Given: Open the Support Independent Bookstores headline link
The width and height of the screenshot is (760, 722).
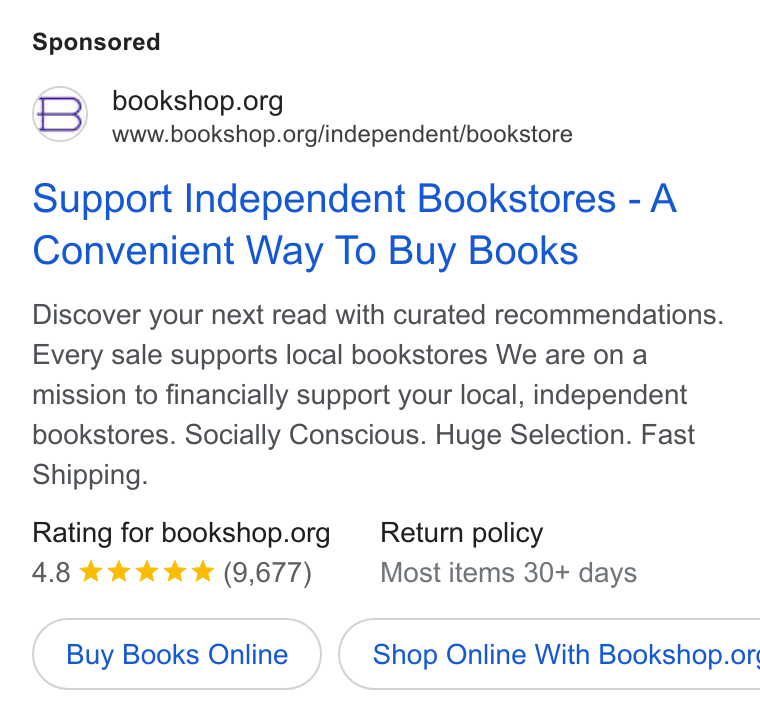Looking at the screenshot, I should coord(354,224).
